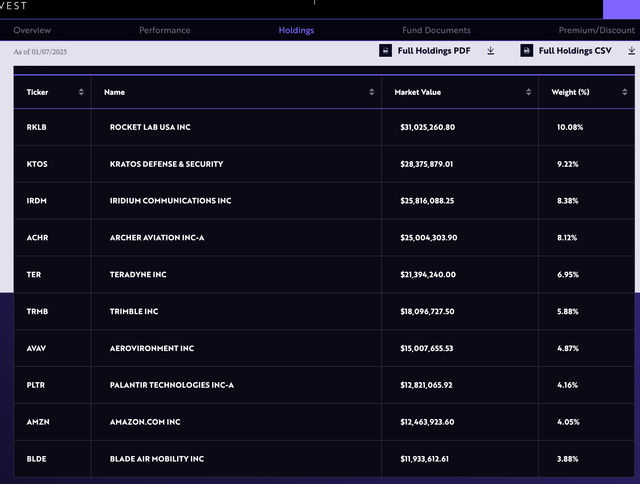Click the Full Holdings CSV link
Screen dimensions: 640x484
pos(575,51)
